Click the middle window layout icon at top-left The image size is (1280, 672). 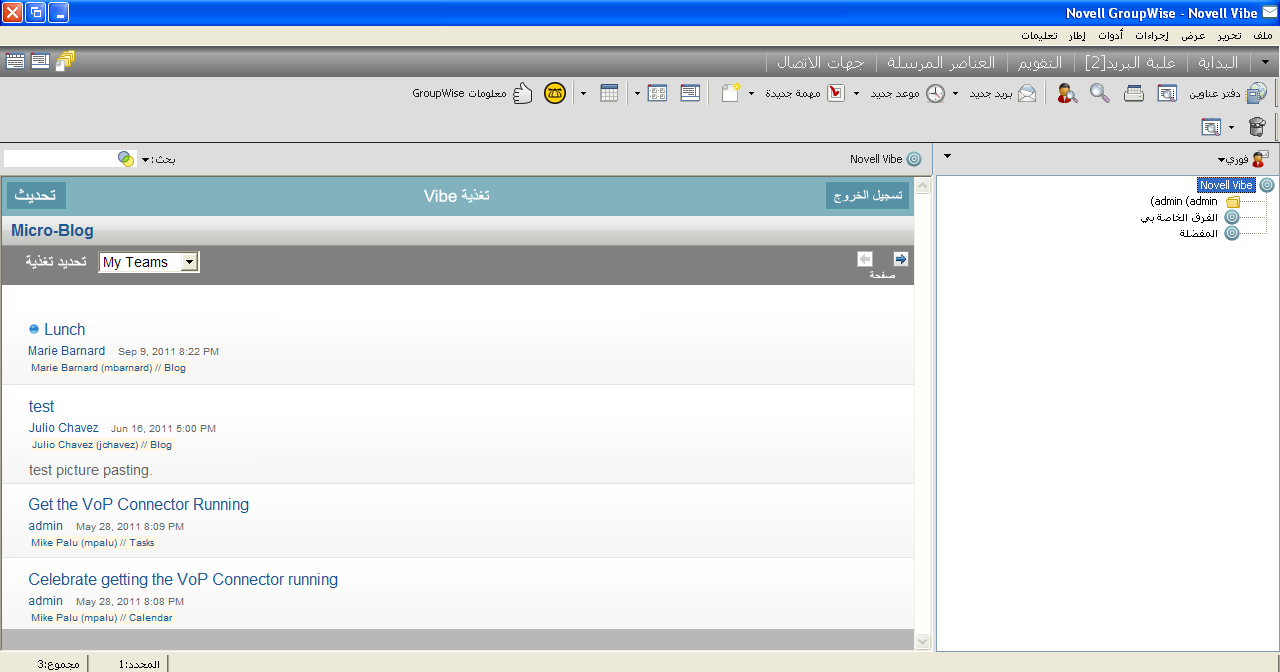pyautogui.click(x=40, y=60)
